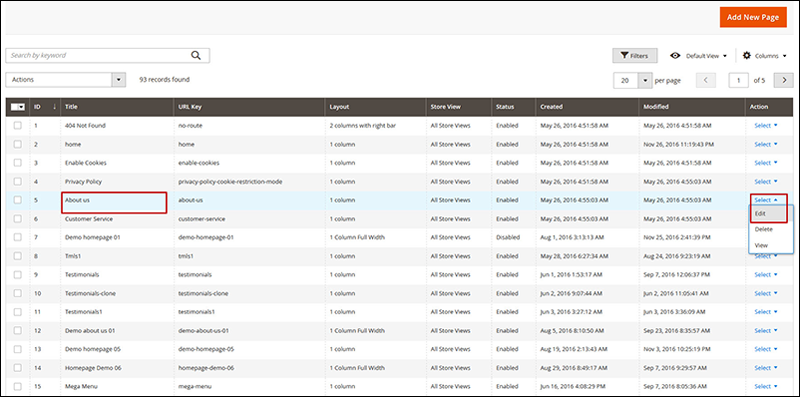This screenshot has width=800, height=397.
Task: Open Select action for 404 Not Found
Action: 766,126
